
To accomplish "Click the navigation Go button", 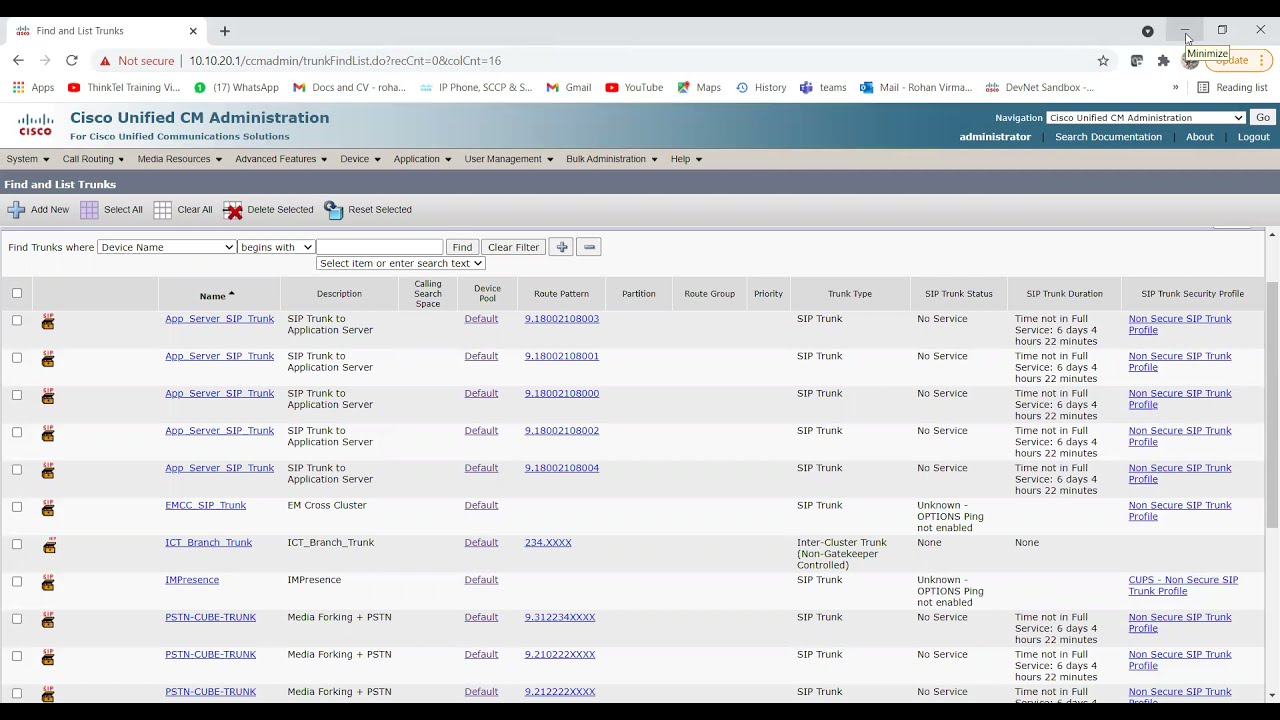I will tap(1263, 118).
